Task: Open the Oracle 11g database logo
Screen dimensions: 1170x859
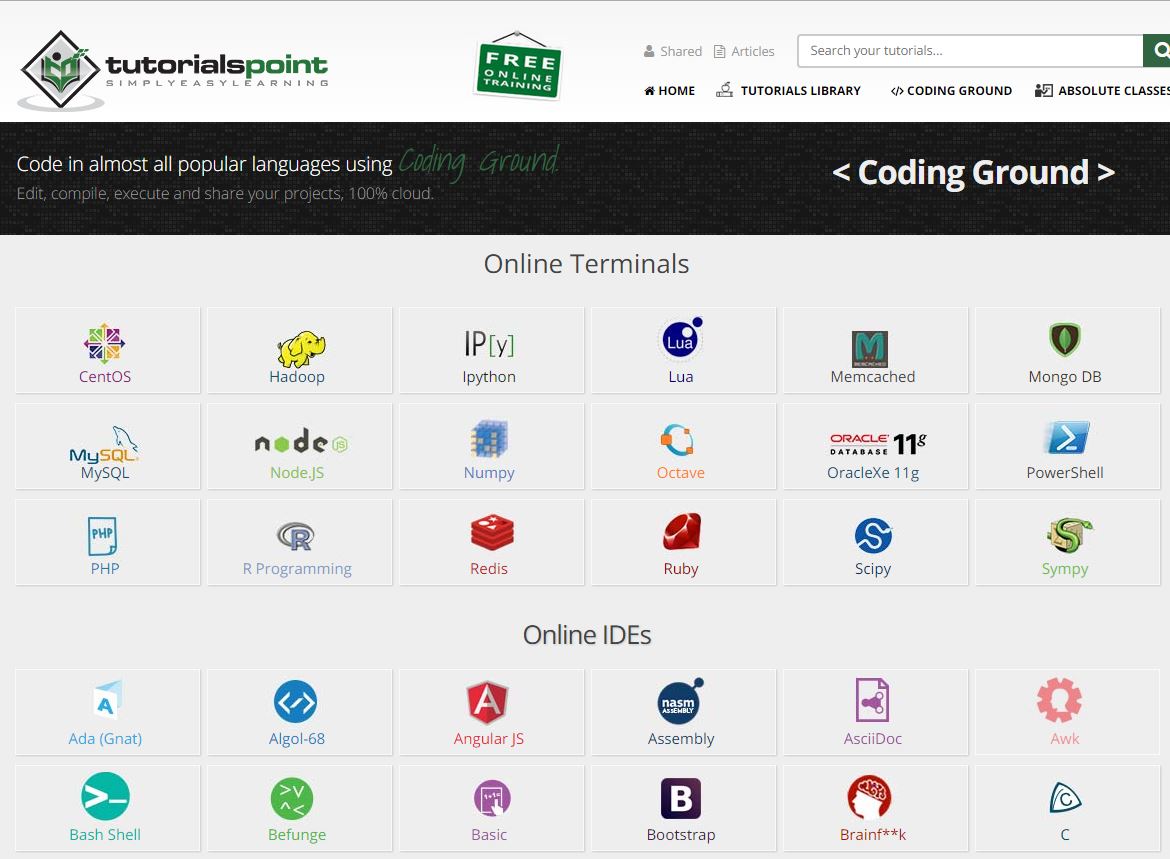Action: pyautogui.click(x=878, y=444)
